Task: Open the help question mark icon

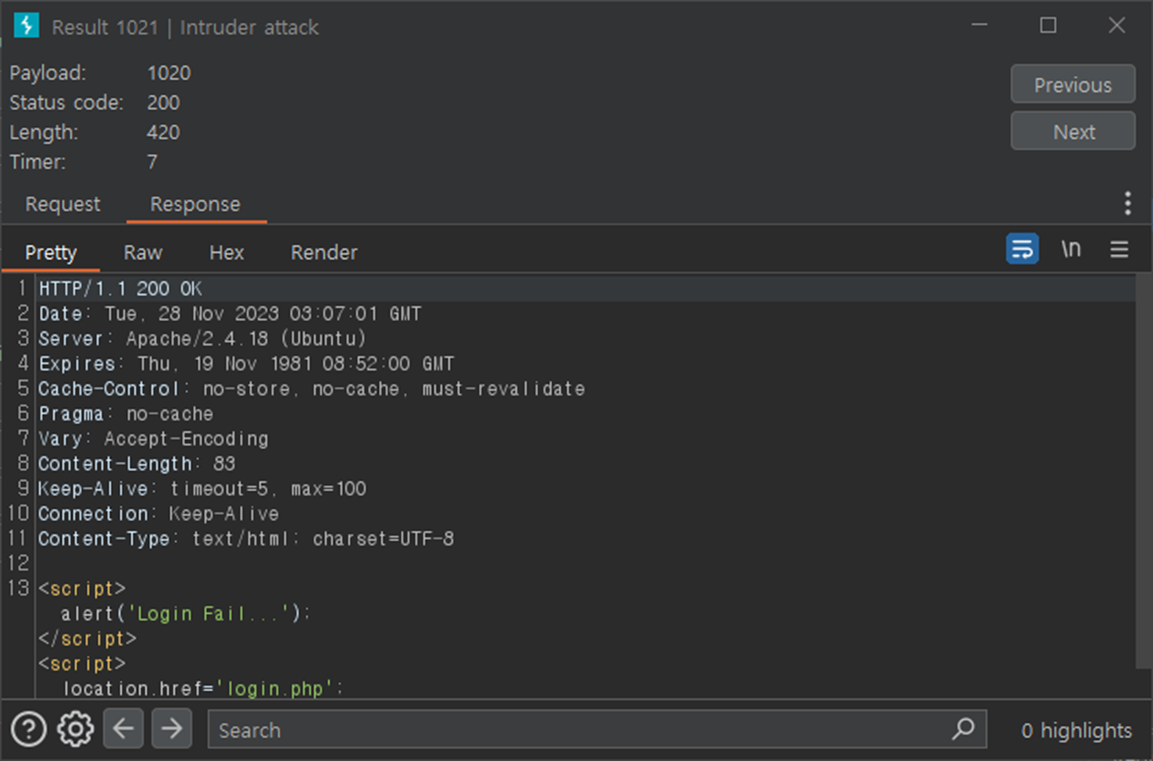Action: (29, 729)
